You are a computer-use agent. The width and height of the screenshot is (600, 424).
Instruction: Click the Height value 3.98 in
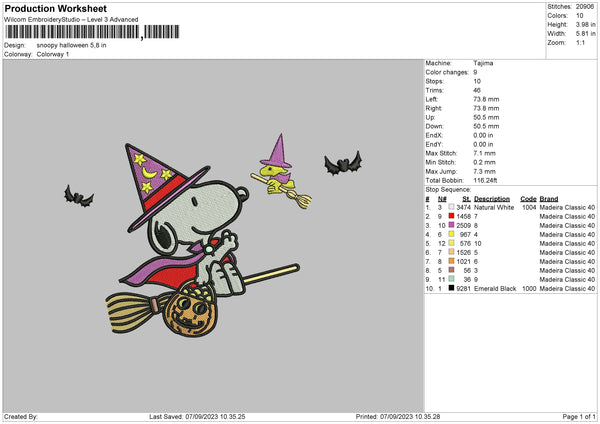585,24
